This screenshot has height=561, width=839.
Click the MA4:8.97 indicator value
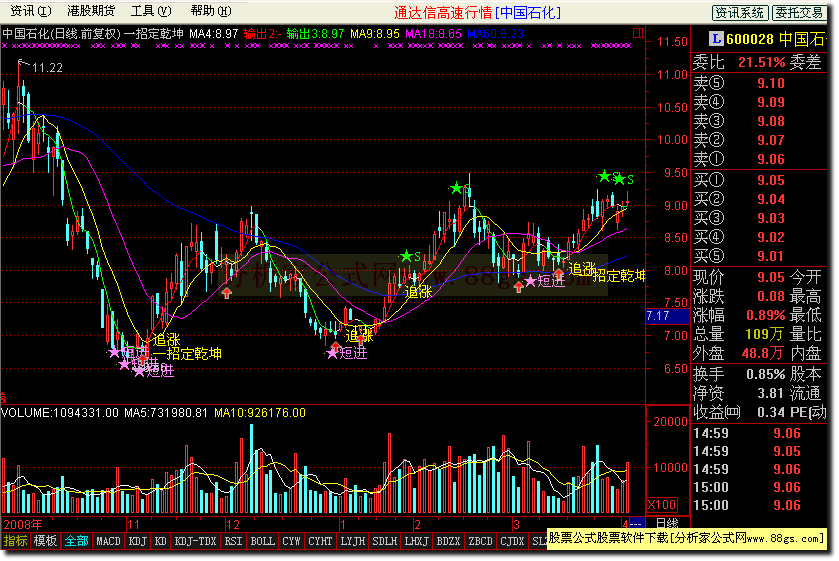click(x=213, y=34)
